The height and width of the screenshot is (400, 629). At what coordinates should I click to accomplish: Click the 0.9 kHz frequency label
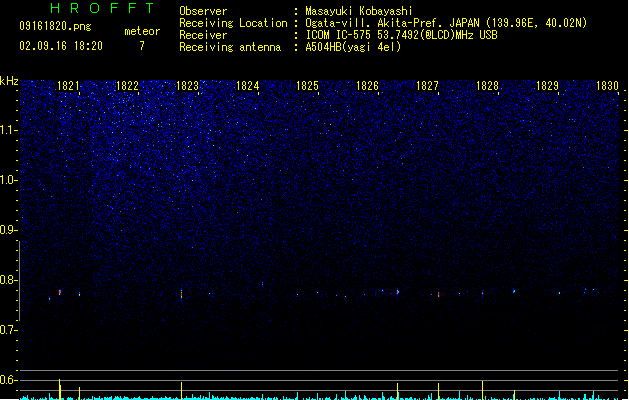coord(8,230)
